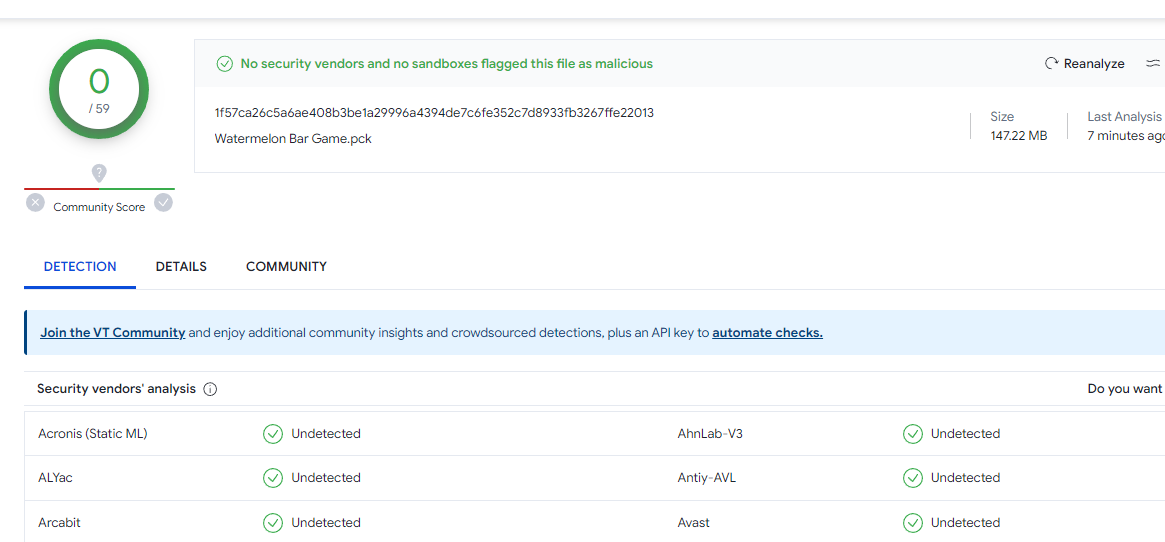Image resolution: width=1165 pixels, height=542 pixels.
Task: Click the info icon beside Security vendors' analysis
Action: click(210, 389)
